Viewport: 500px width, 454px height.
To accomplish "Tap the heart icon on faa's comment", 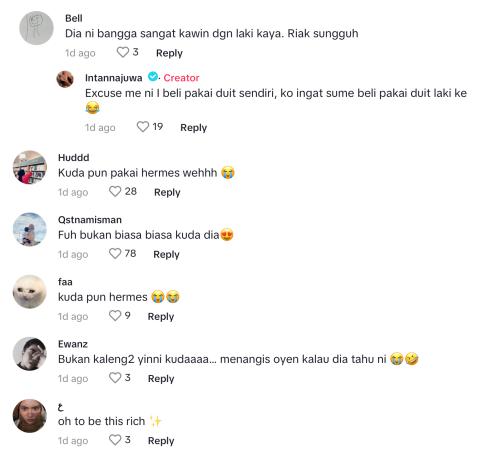I will (115, 316).
